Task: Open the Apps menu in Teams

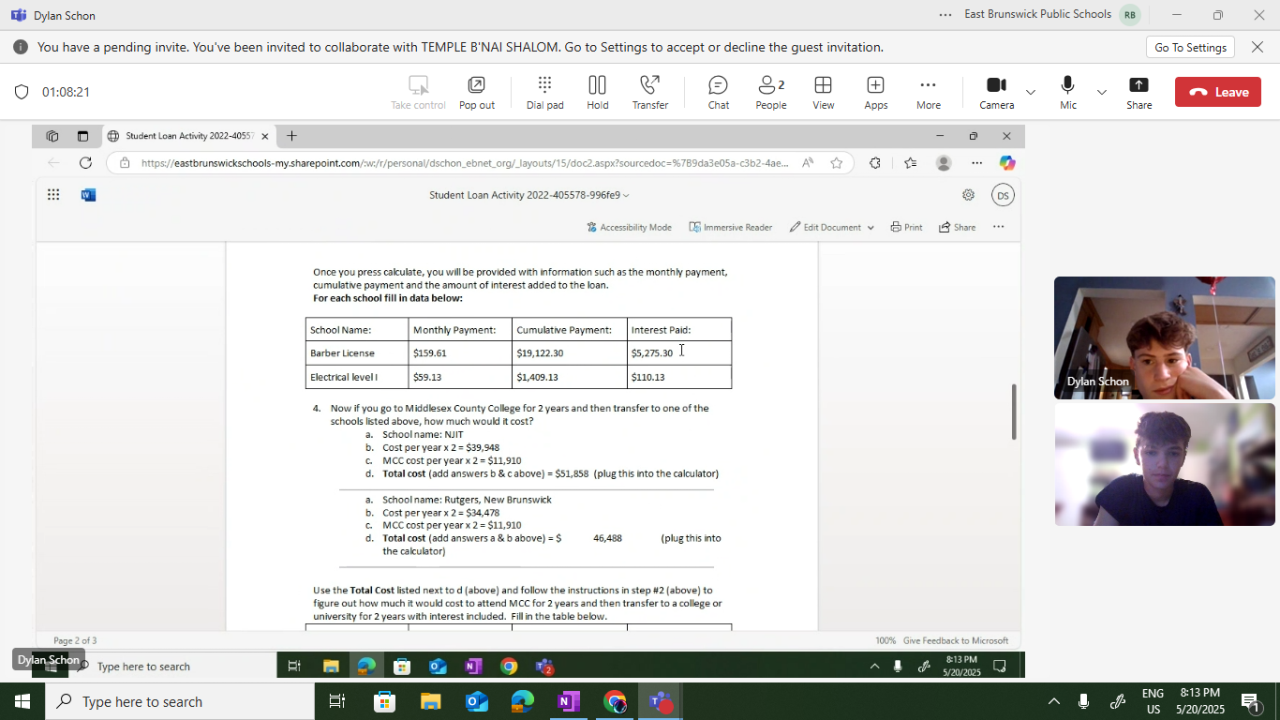Action: tap(875, 92)
